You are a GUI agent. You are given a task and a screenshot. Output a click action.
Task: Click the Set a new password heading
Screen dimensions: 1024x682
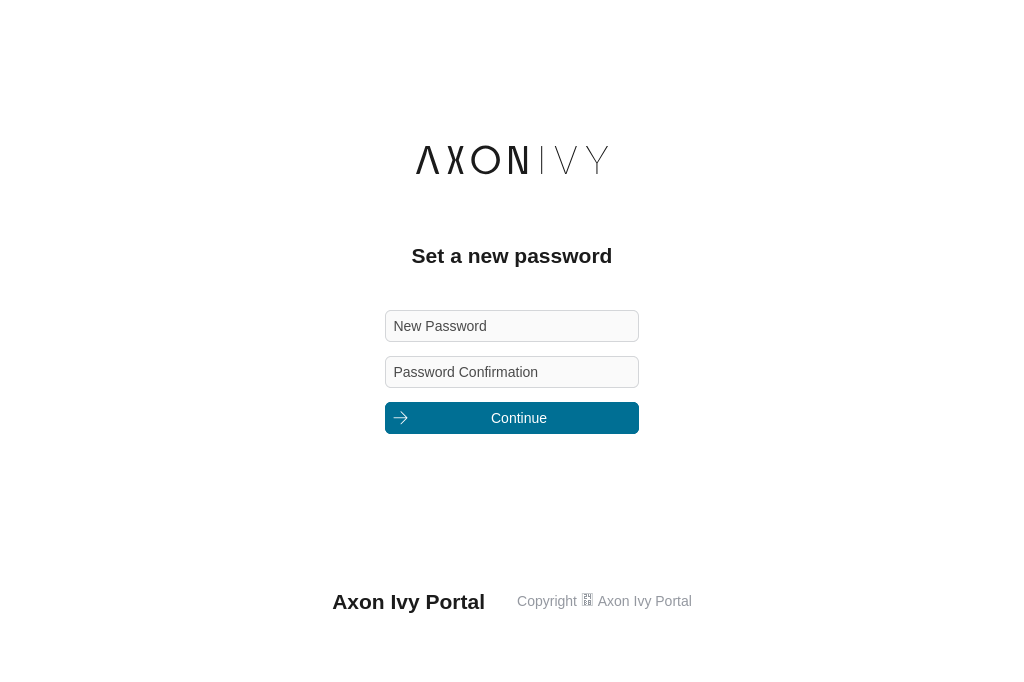[511, 256]
